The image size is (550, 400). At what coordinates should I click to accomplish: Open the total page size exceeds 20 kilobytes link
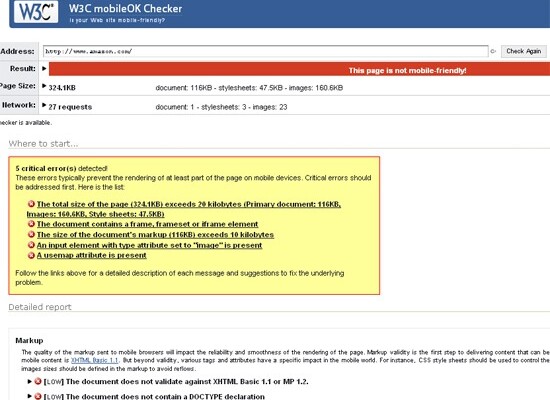184,209
